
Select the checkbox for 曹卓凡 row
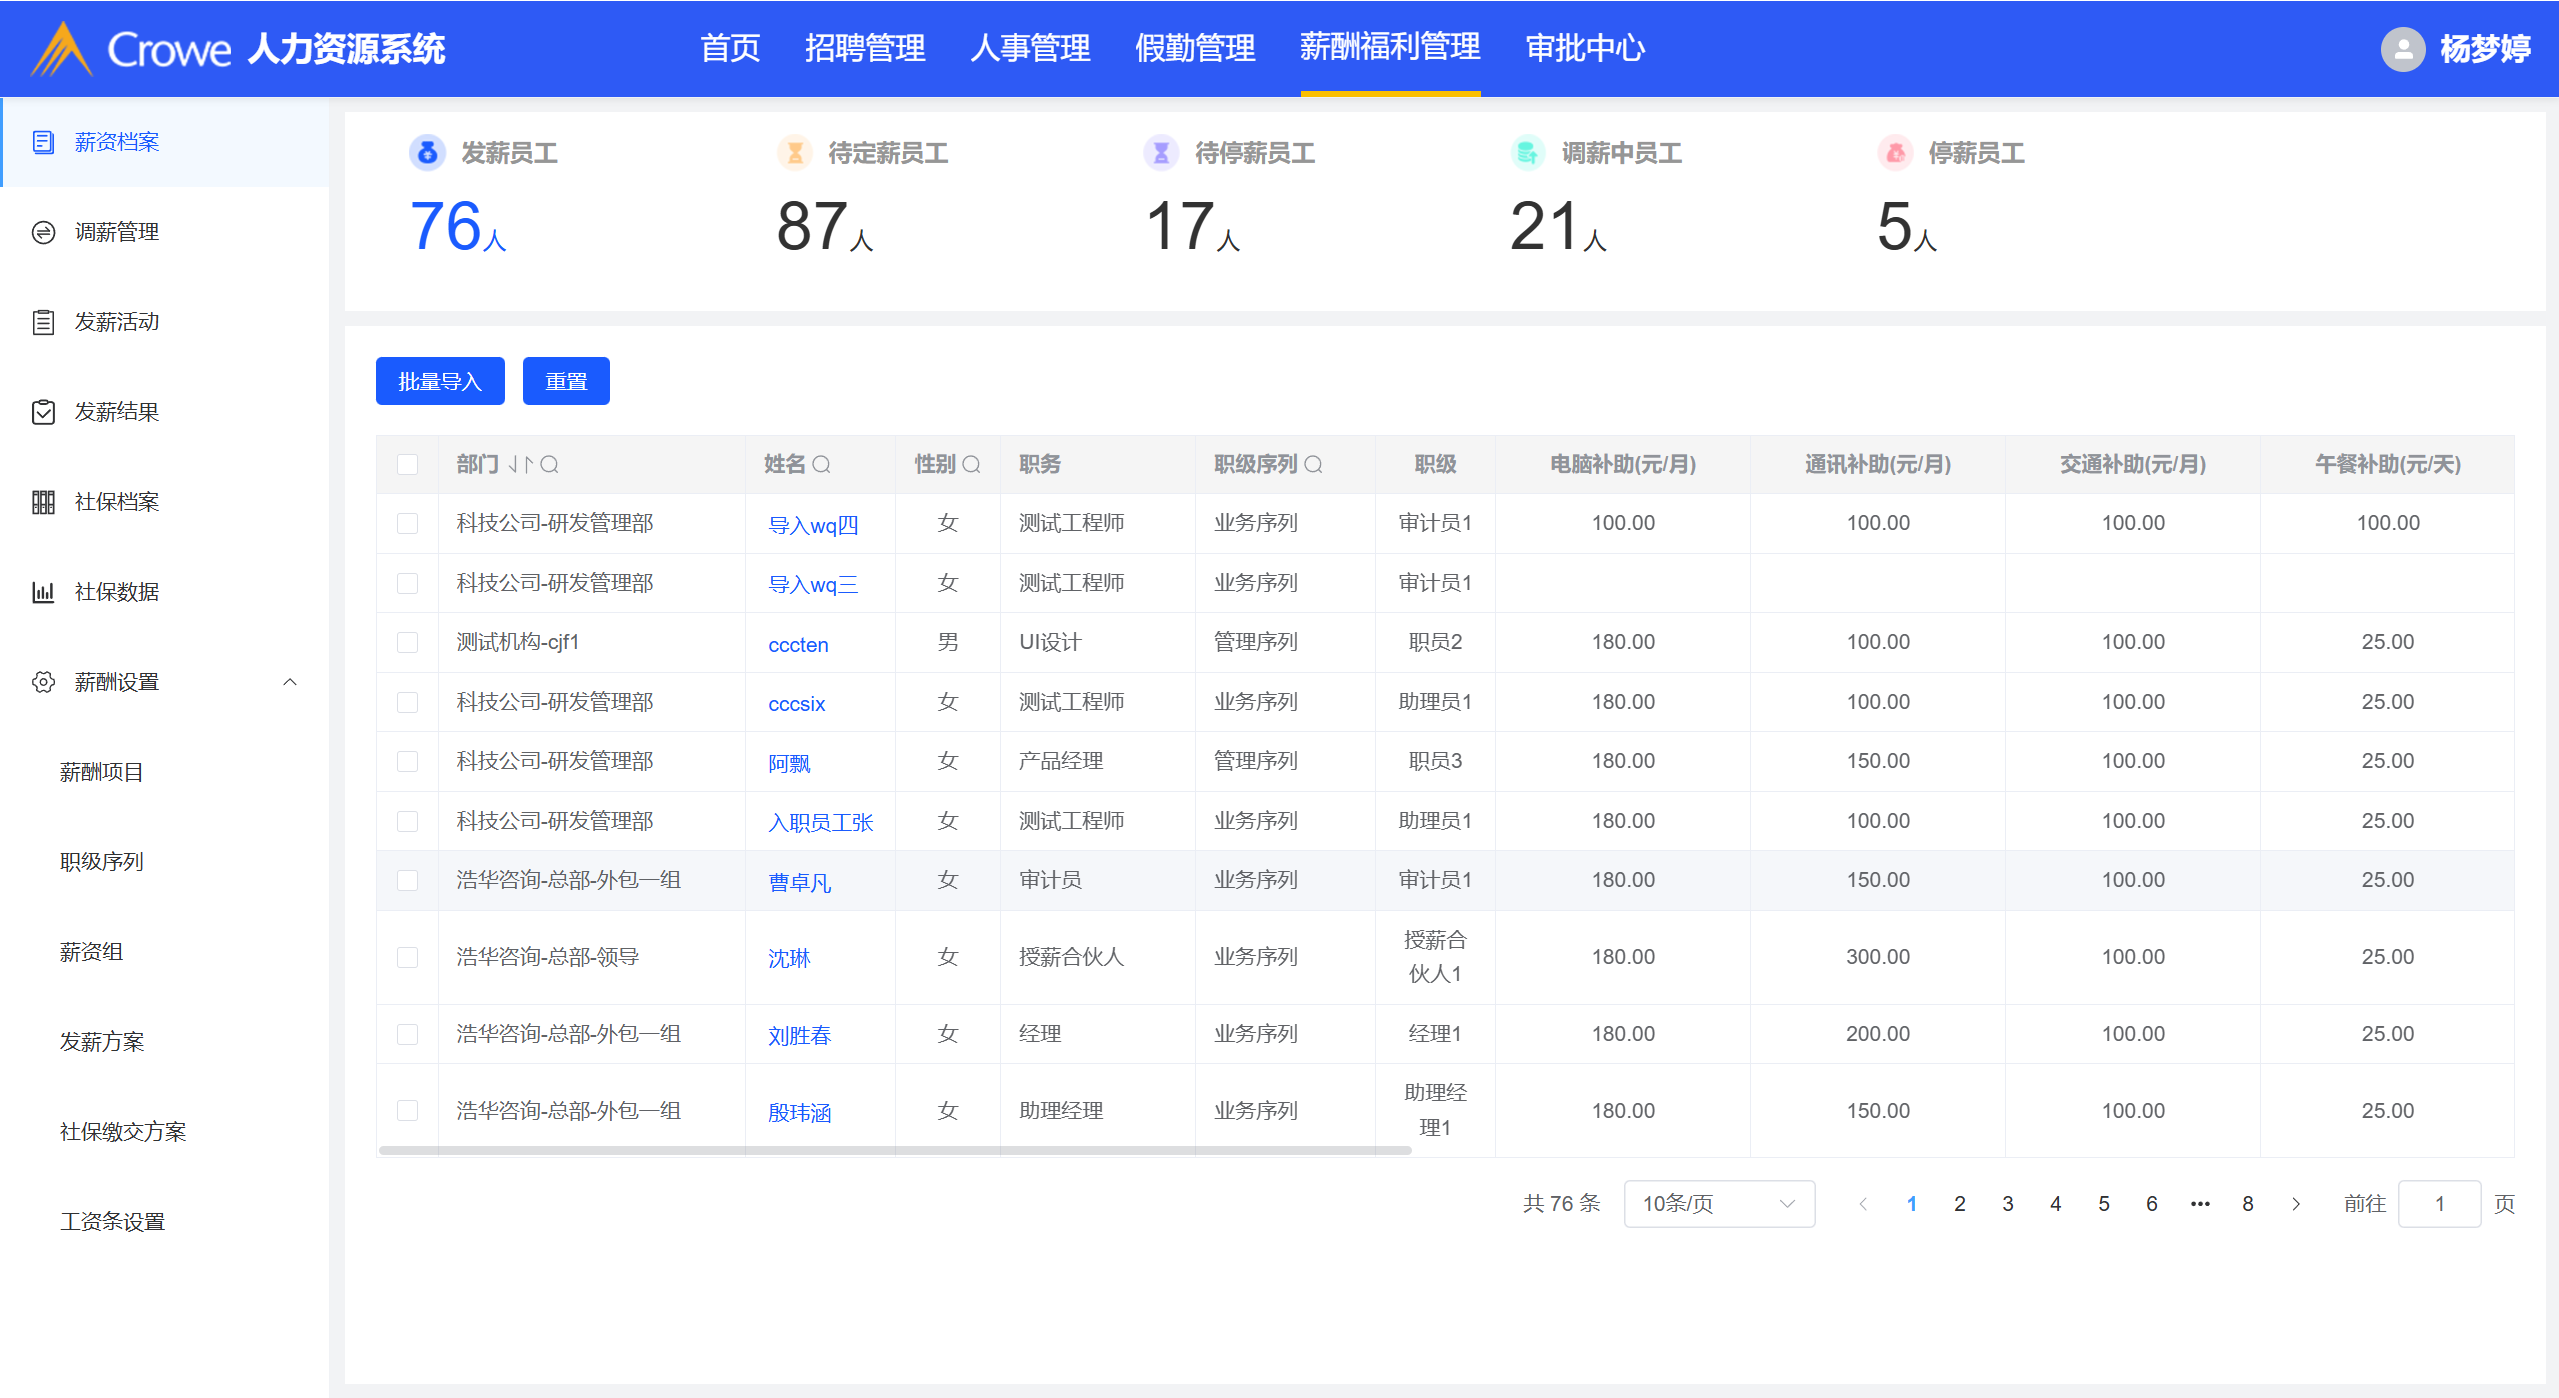coord(407,880)
